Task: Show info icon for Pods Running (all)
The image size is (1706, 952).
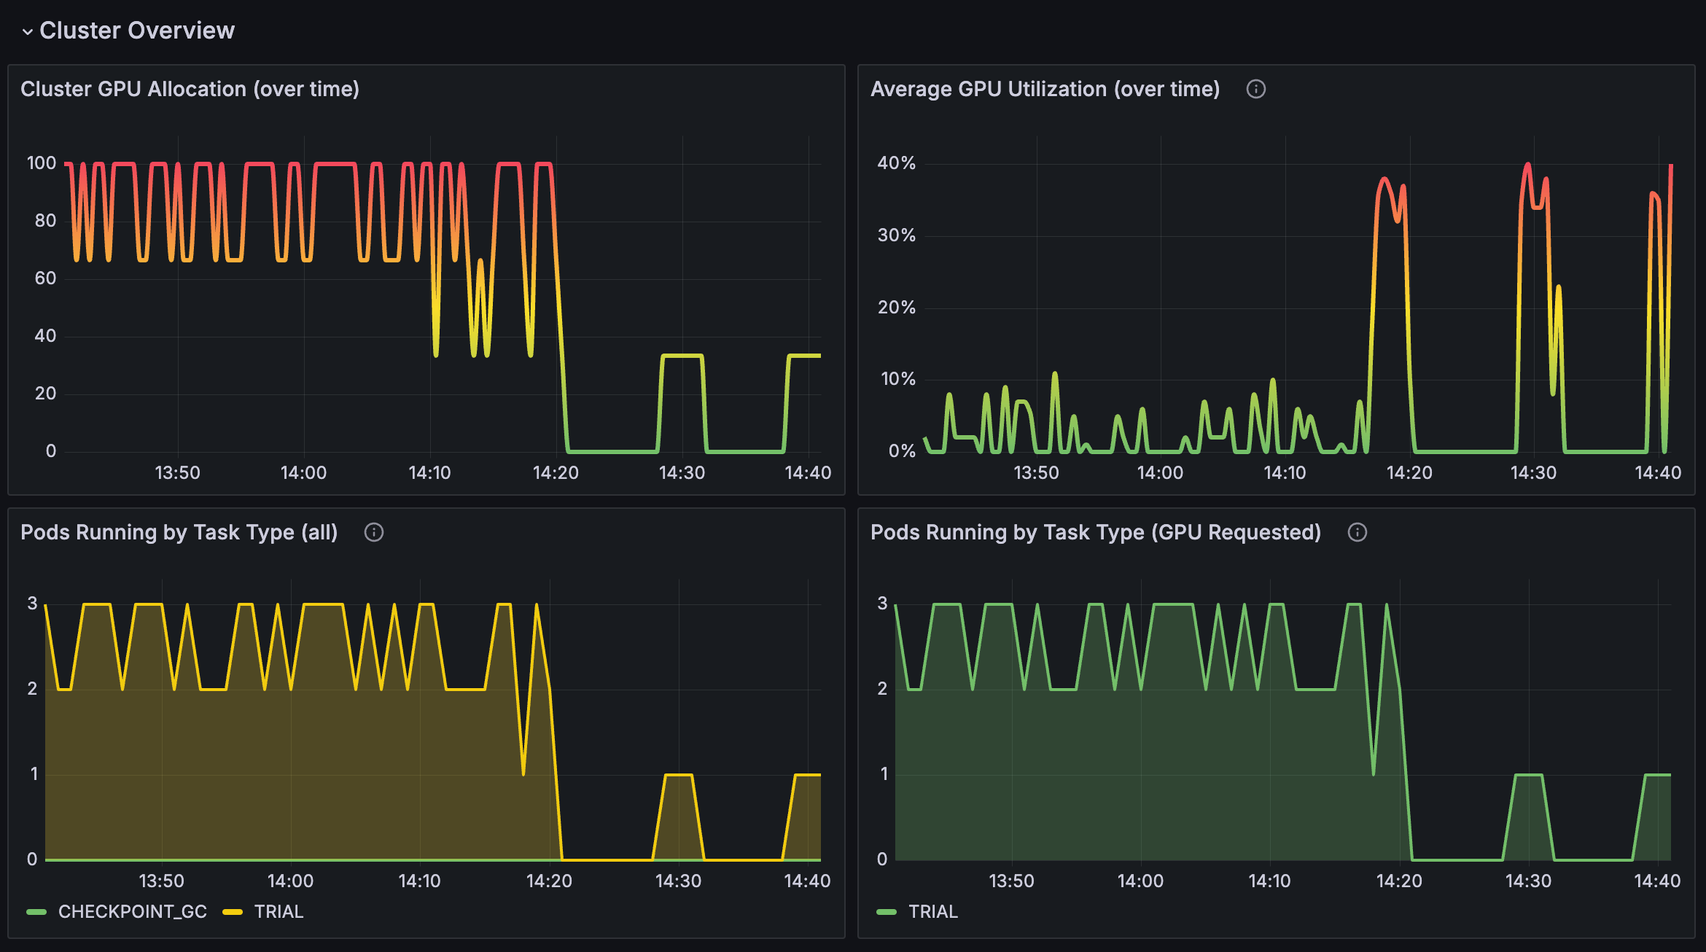Action: [x=374, y=532]
